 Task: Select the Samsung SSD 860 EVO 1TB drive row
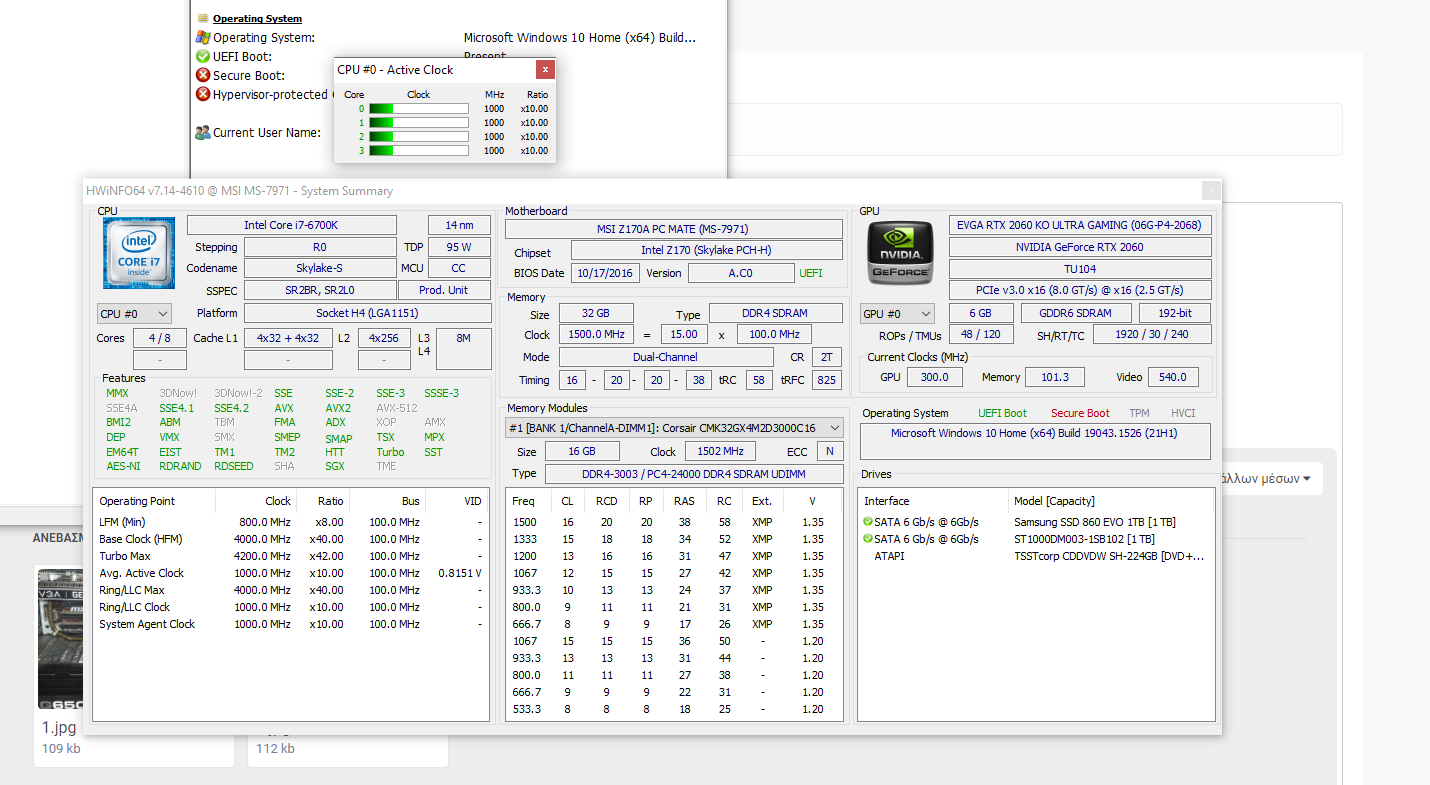[x=1036, y=522]
